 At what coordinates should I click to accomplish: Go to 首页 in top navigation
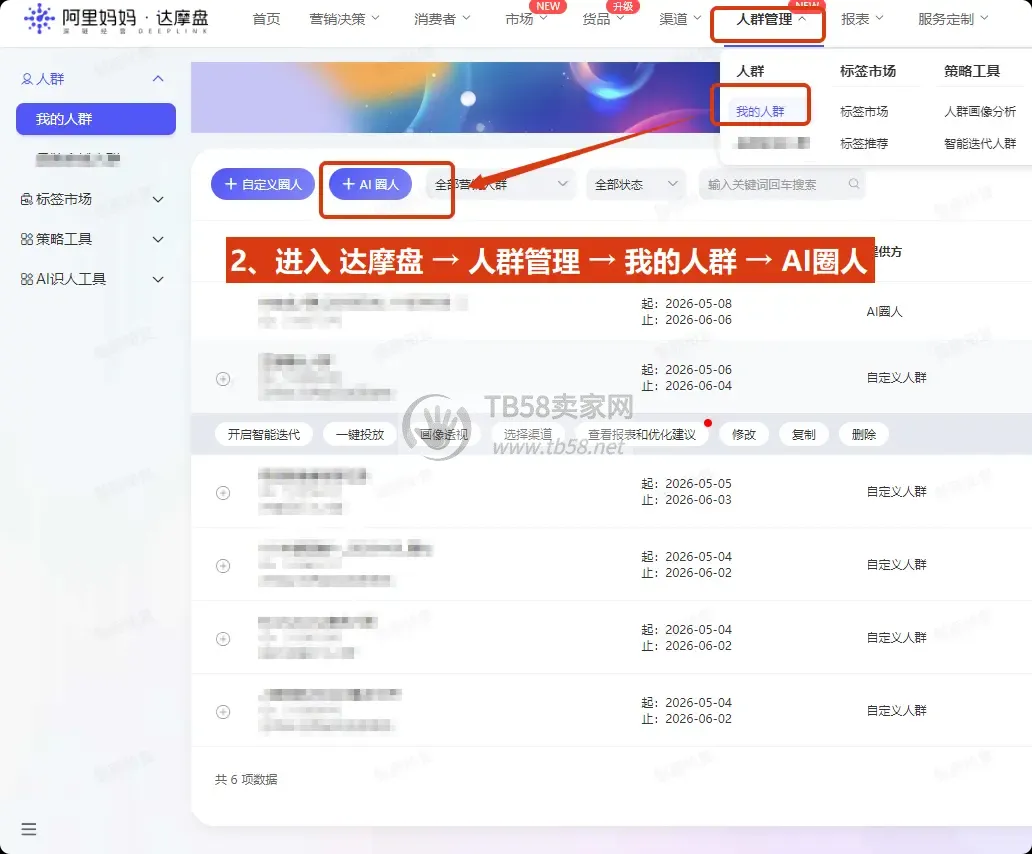(x=267, y=19)
